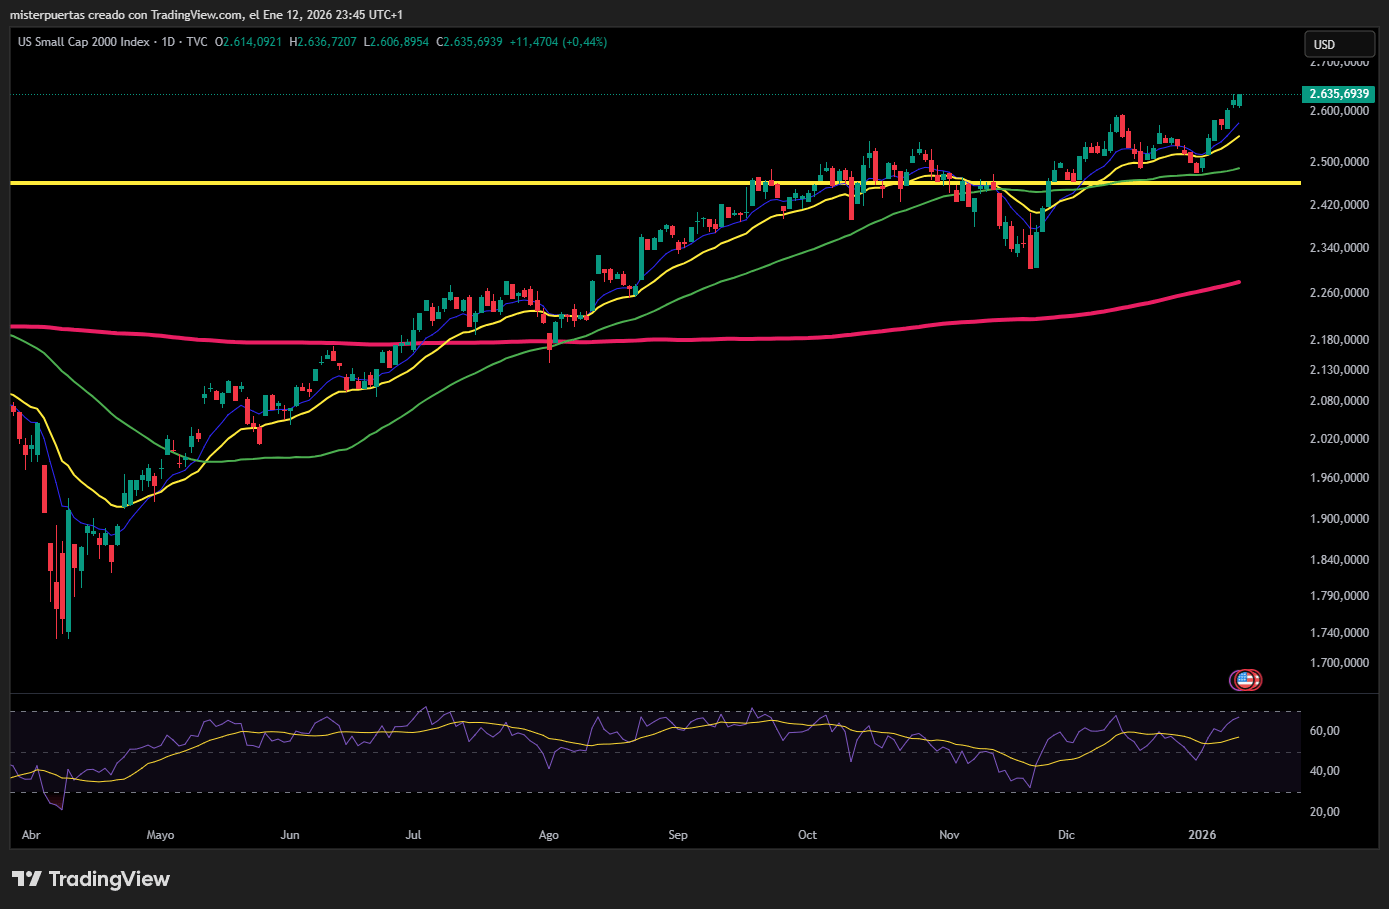
Task: Click the current price label 2.635,6939
Action: click(1339, 94)
